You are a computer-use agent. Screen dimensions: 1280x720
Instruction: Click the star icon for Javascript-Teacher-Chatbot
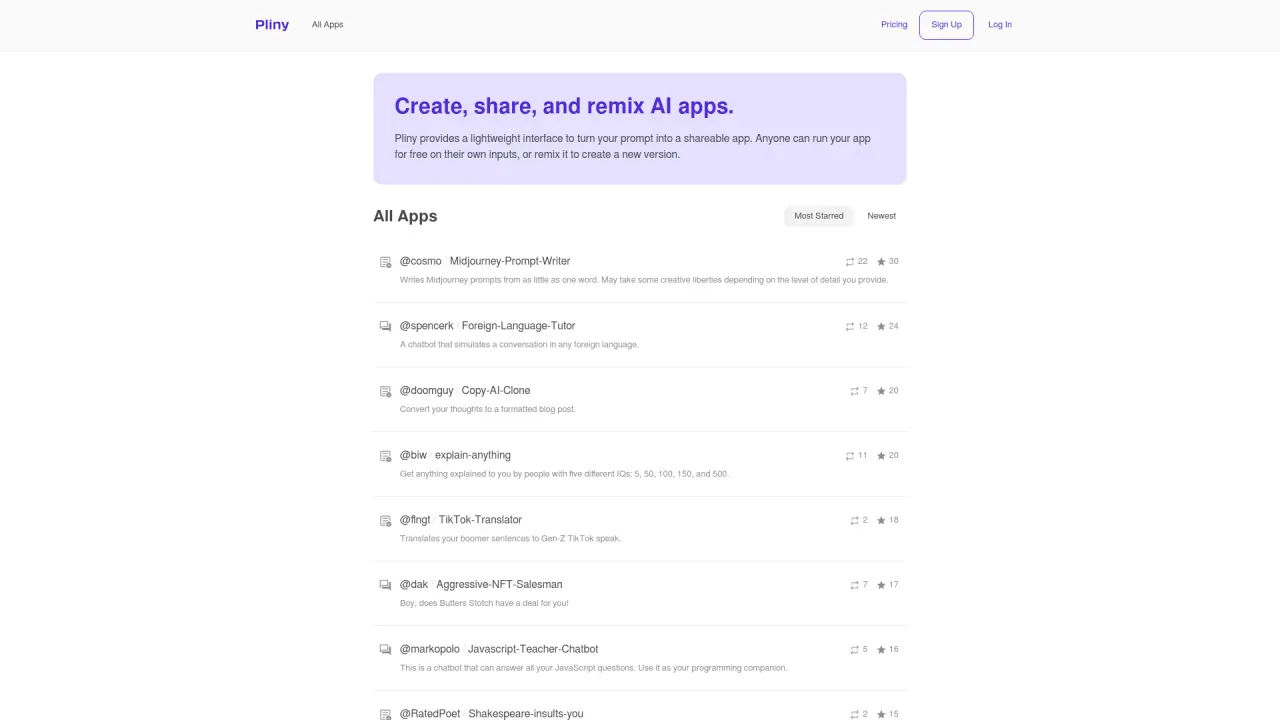click(x=881, y=649)
